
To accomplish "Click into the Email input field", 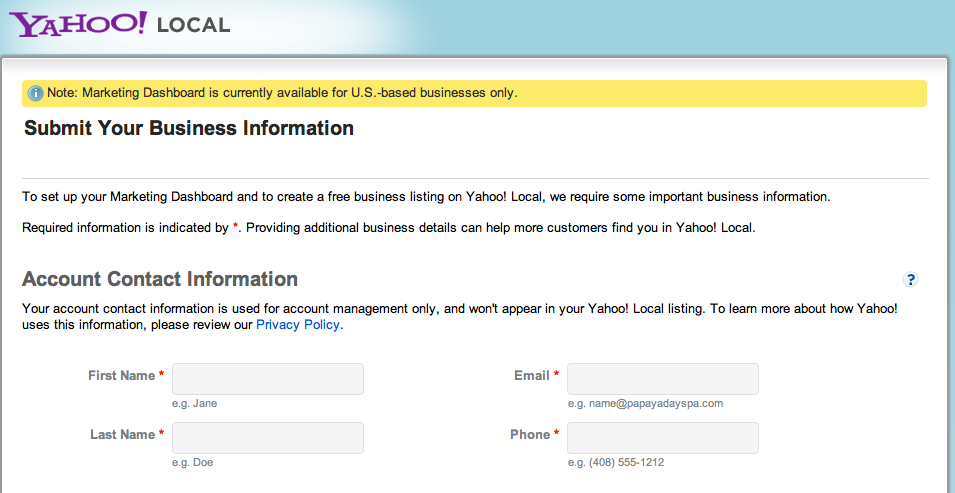I will click(x=662, y=379).
